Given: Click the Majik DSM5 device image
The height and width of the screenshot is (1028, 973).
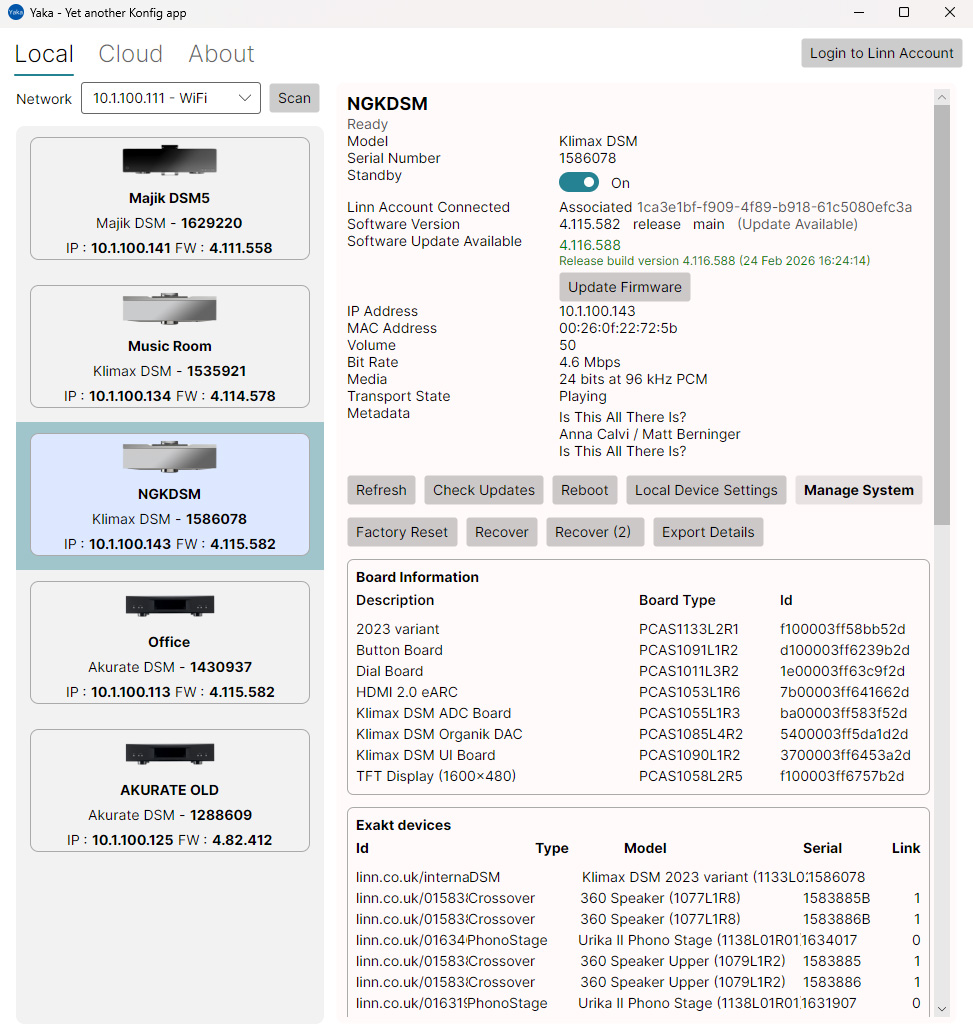Looking at the screenshot, I should [x=169, y=161].
